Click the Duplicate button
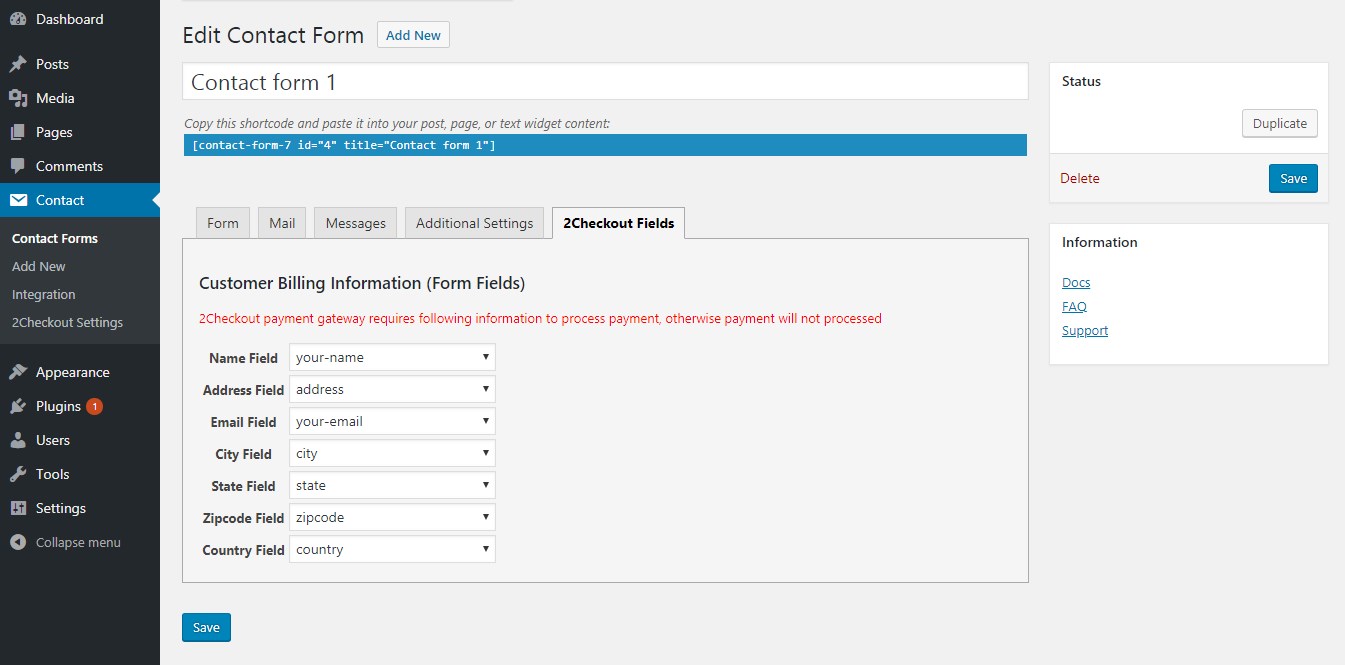 [x=1280, y=123]
